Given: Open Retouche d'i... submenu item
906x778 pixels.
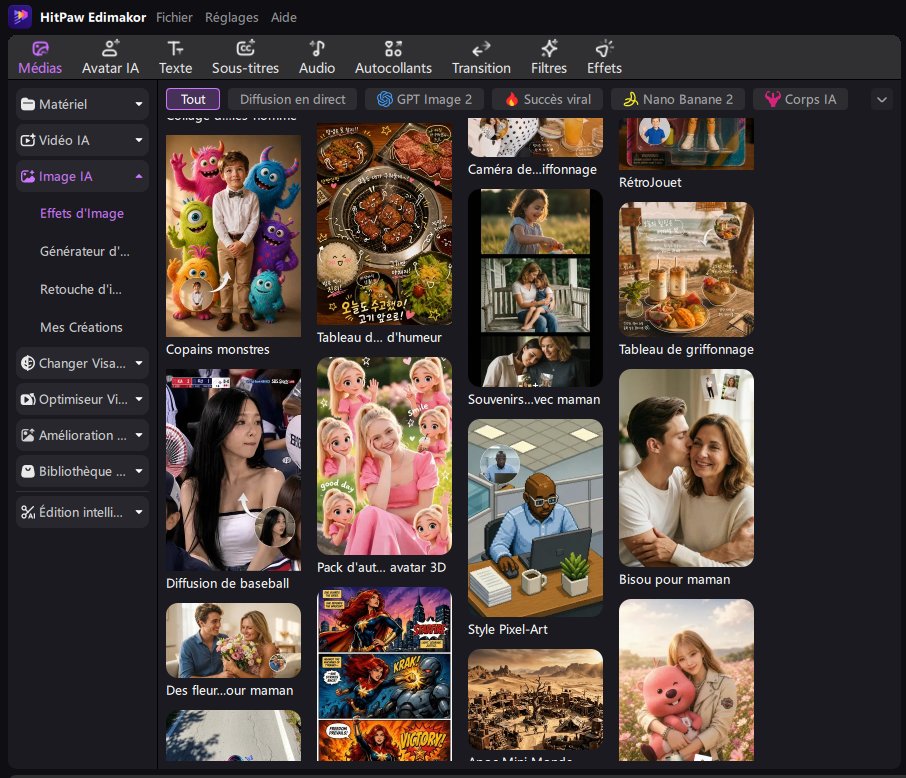Looking at the screenshot, I should (80, 289).
